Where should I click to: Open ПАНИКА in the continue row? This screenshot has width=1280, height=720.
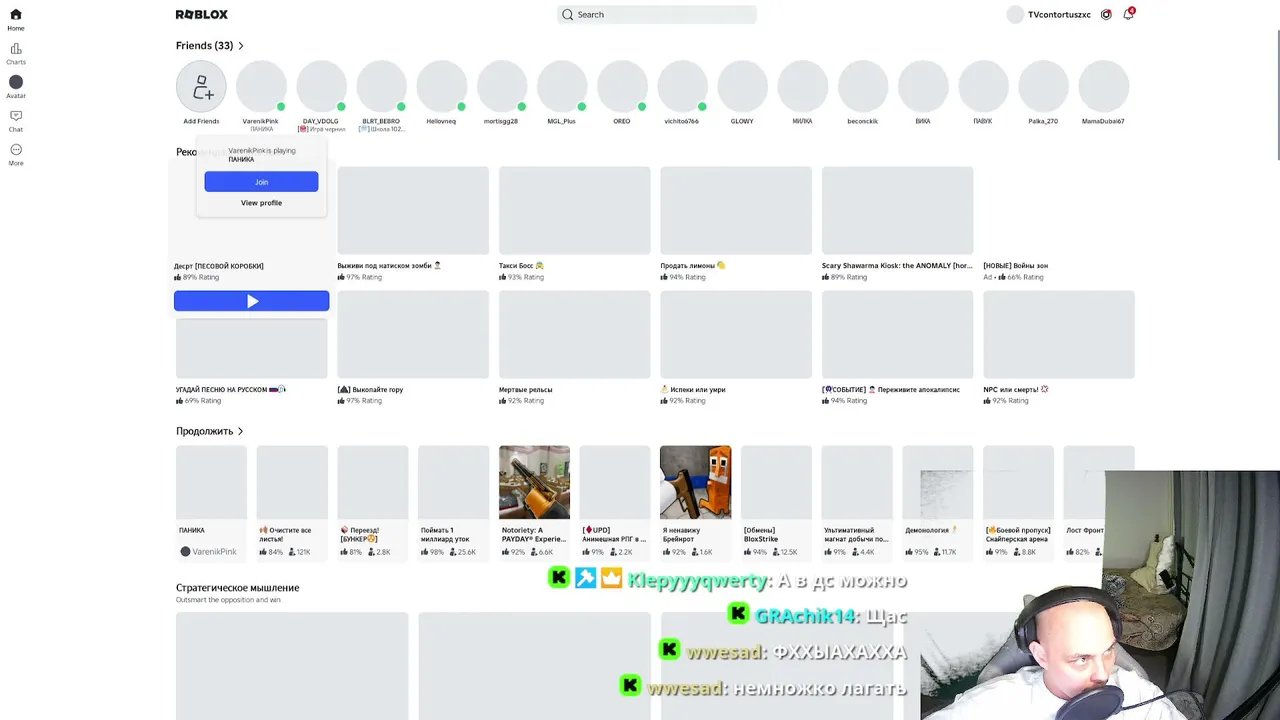tap(211, 501)
